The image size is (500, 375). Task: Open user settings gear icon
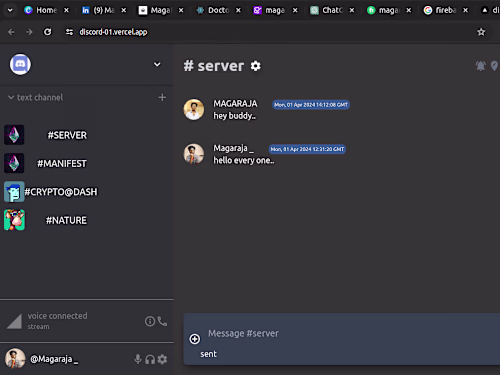[x=162, y=359]
